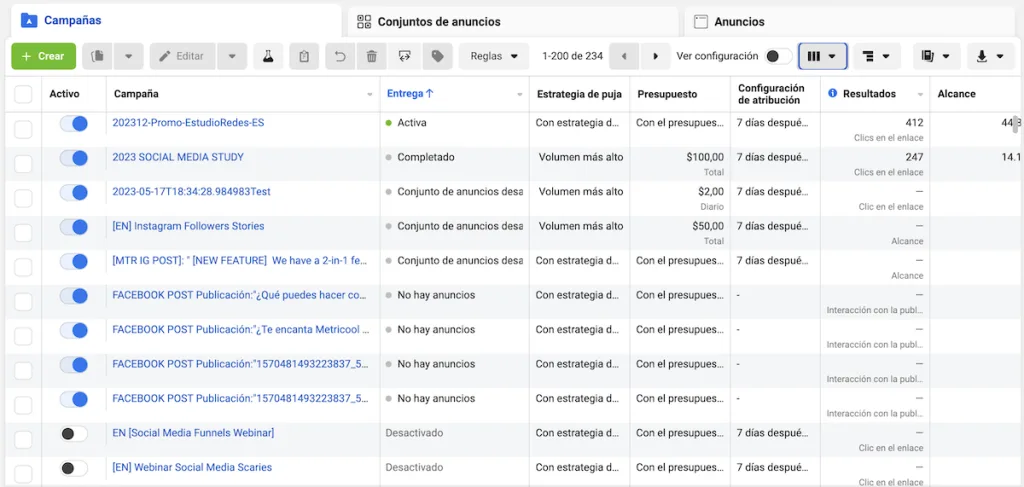
Task: Go to next page arrow
Action: point(655,56)
